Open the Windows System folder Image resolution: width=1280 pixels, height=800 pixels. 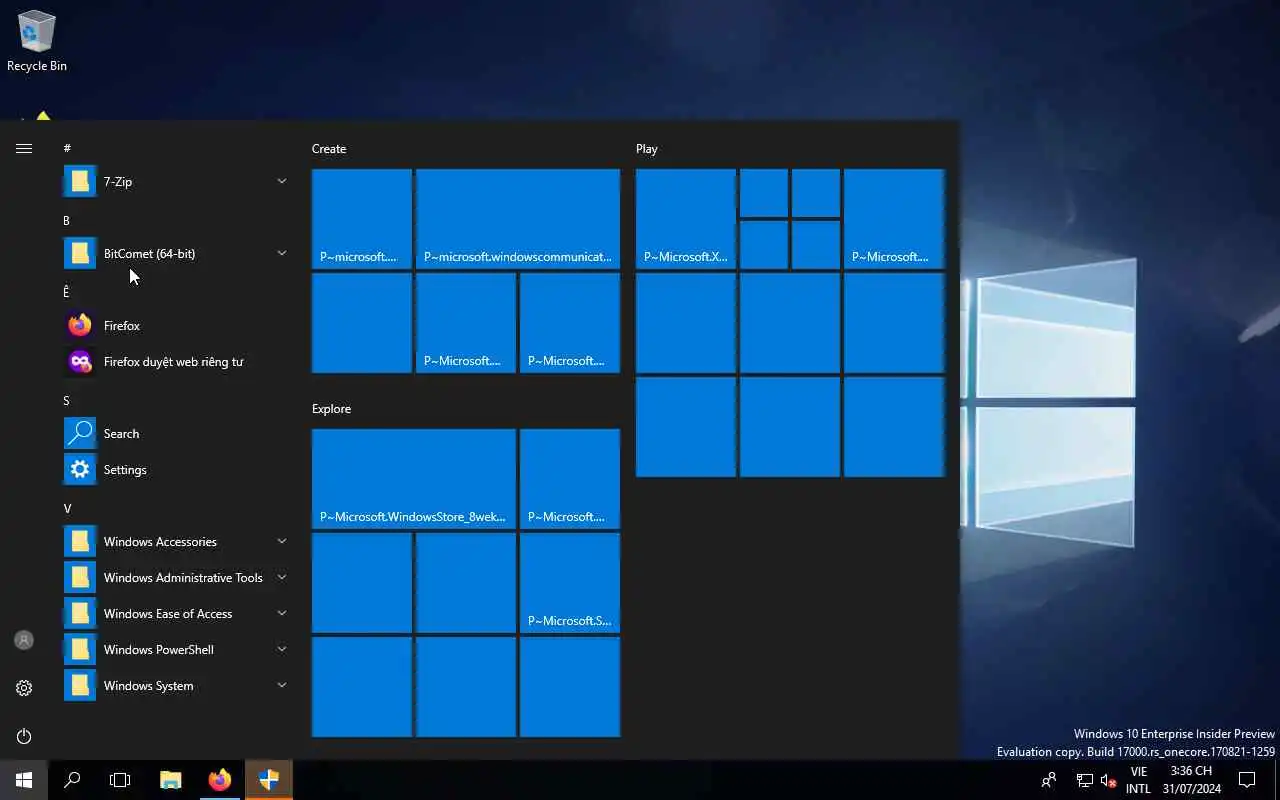176,686
